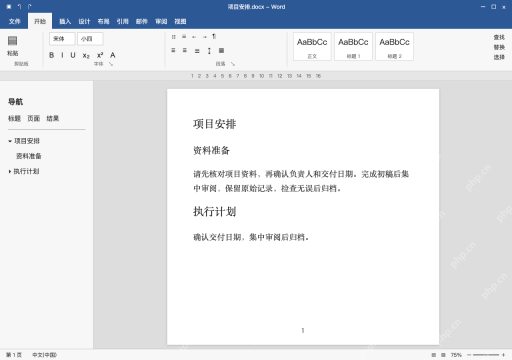Toggle bold formatting with B
Image resolution: width=512 pixels, height=360 pixels.
point(51,55)
